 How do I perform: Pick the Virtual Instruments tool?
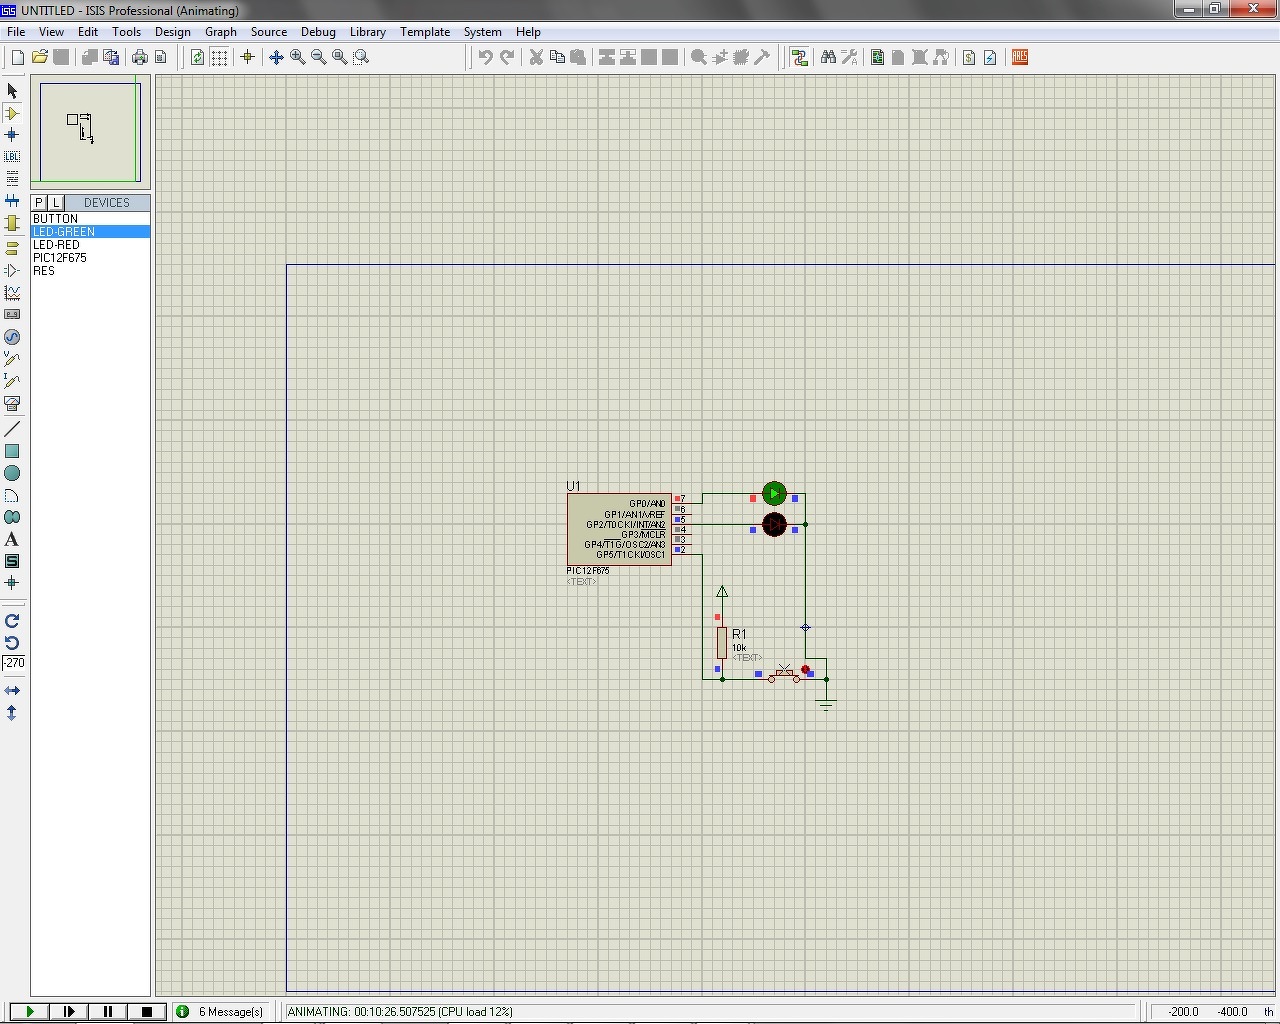click(12, 404)
